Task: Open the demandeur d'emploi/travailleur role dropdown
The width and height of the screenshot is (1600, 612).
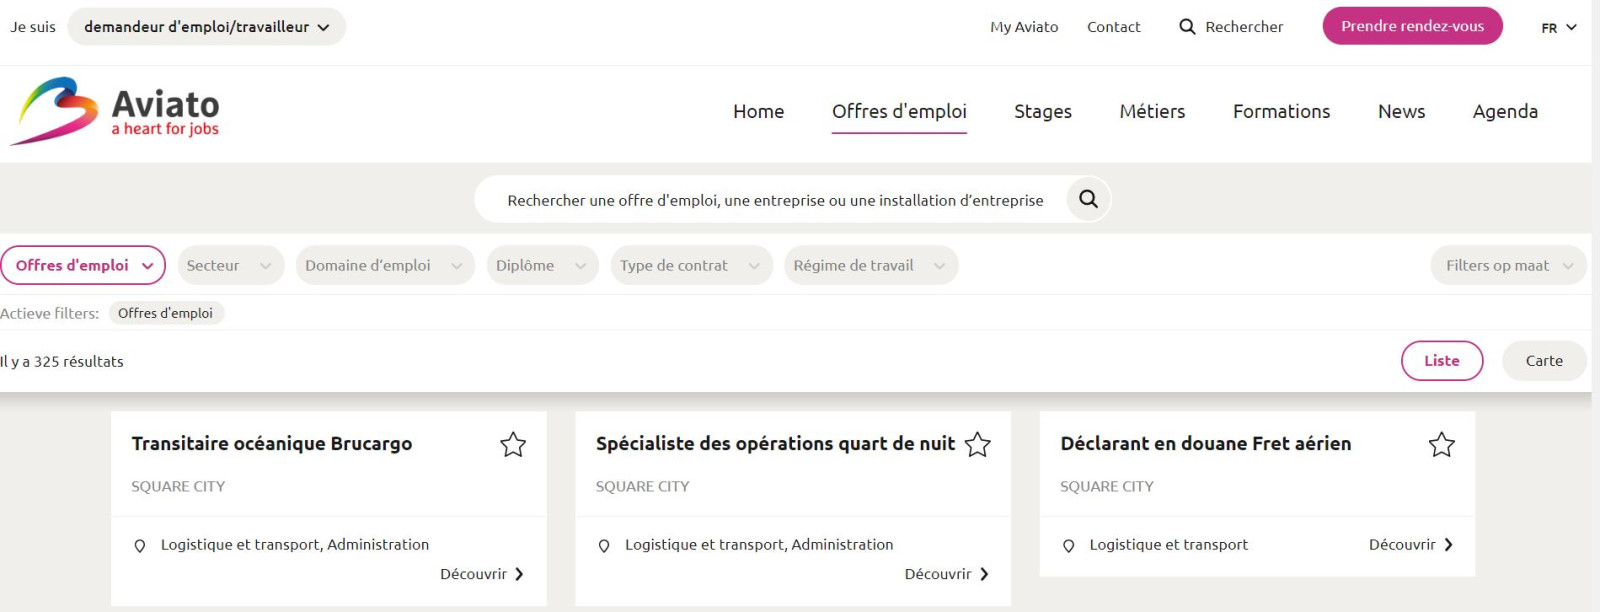Action: 207,27
